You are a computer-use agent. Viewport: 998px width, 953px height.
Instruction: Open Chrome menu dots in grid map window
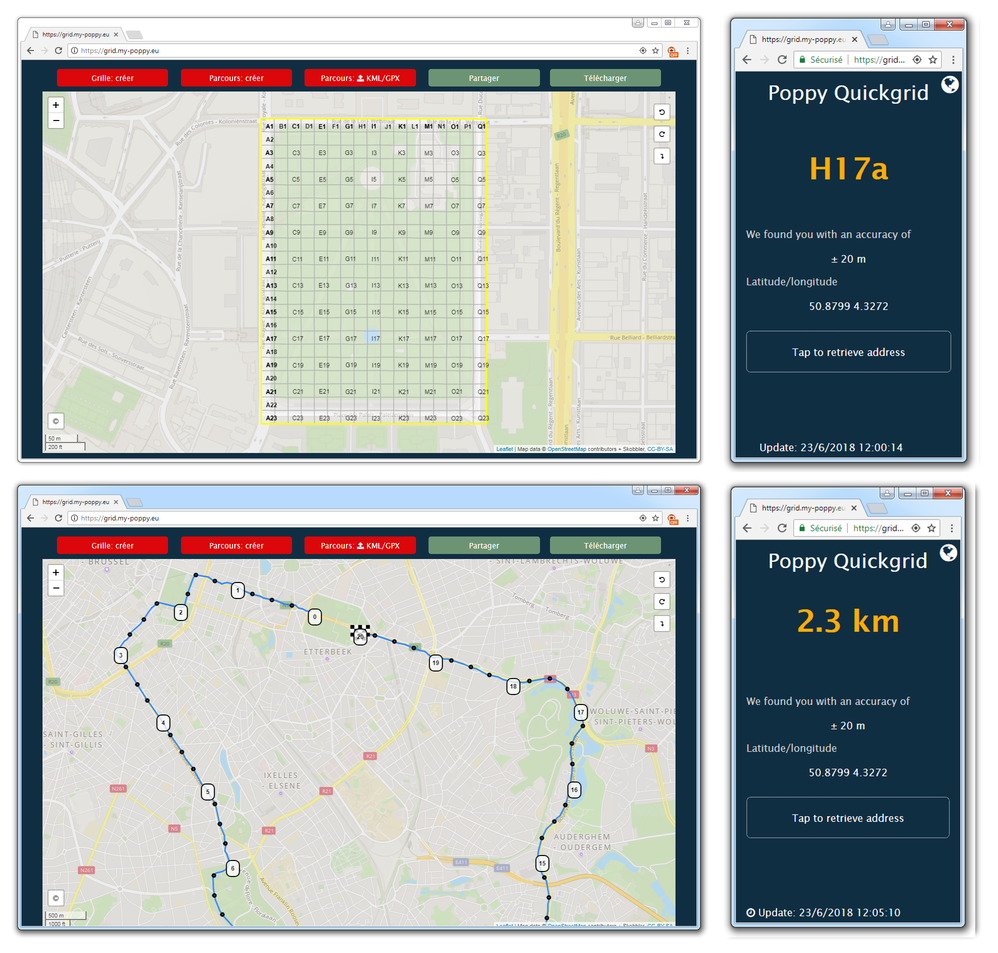(687, 50)
